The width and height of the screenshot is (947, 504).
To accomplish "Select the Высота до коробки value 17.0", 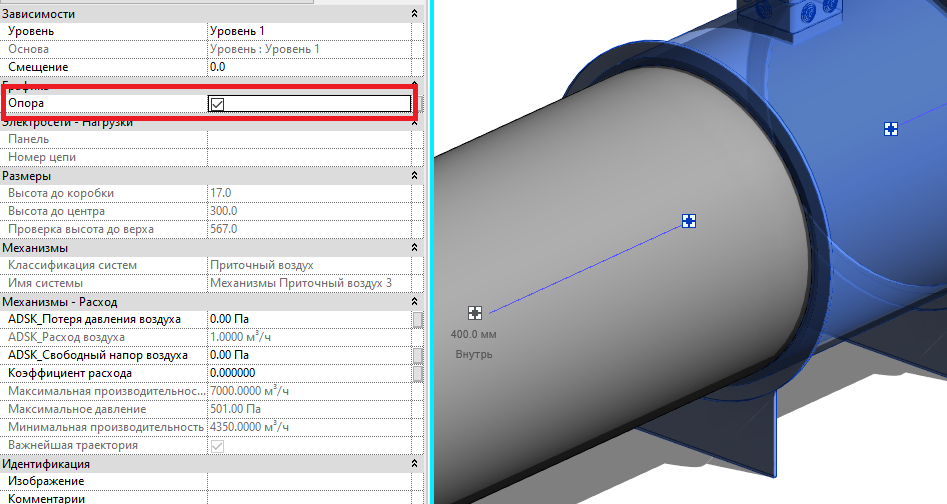I will (x=309, y=193).
